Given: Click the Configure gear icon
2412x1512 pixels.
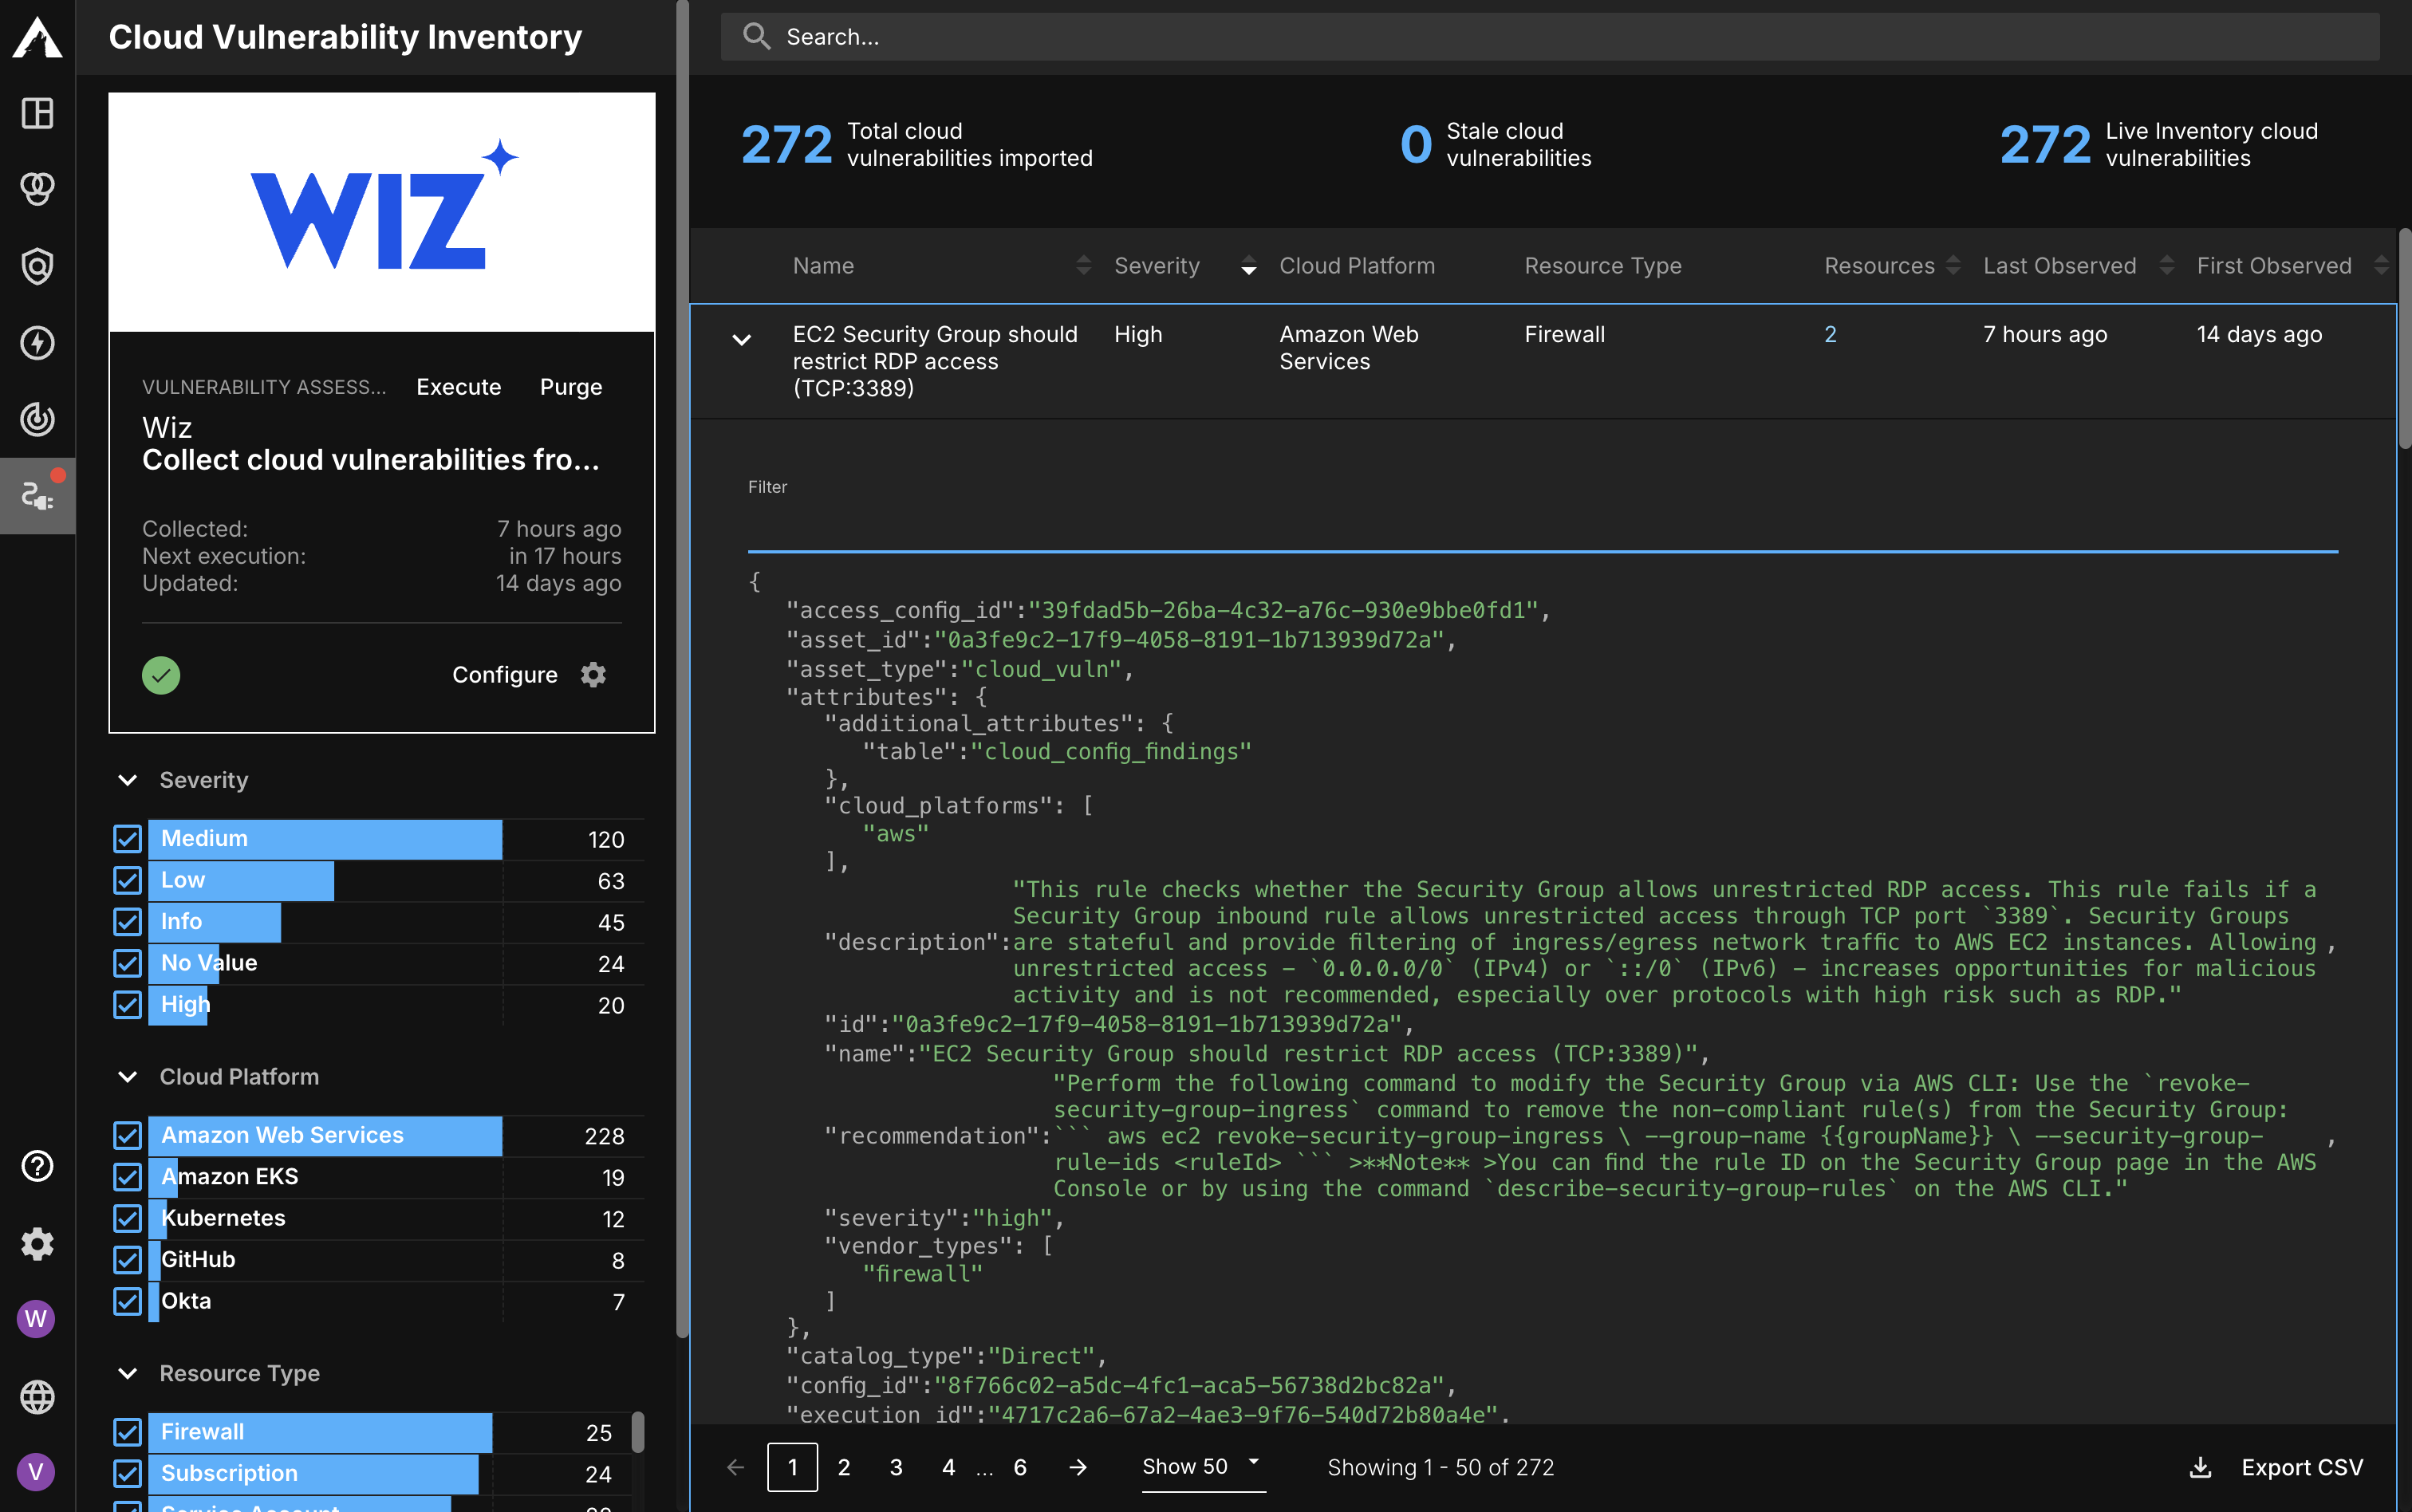Looking at the screenshot, I should tap(593, 675).
